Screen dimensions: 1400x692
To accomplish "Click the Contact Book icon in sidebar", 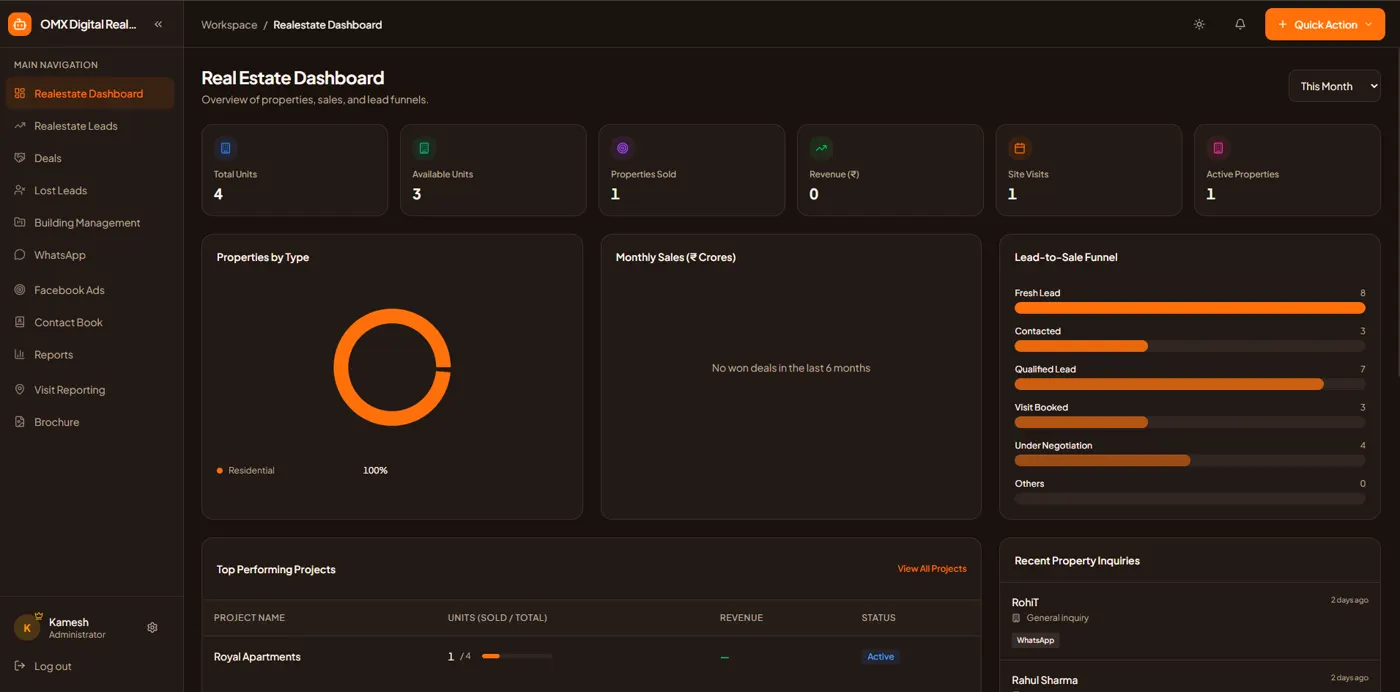I will pos(19,322).
